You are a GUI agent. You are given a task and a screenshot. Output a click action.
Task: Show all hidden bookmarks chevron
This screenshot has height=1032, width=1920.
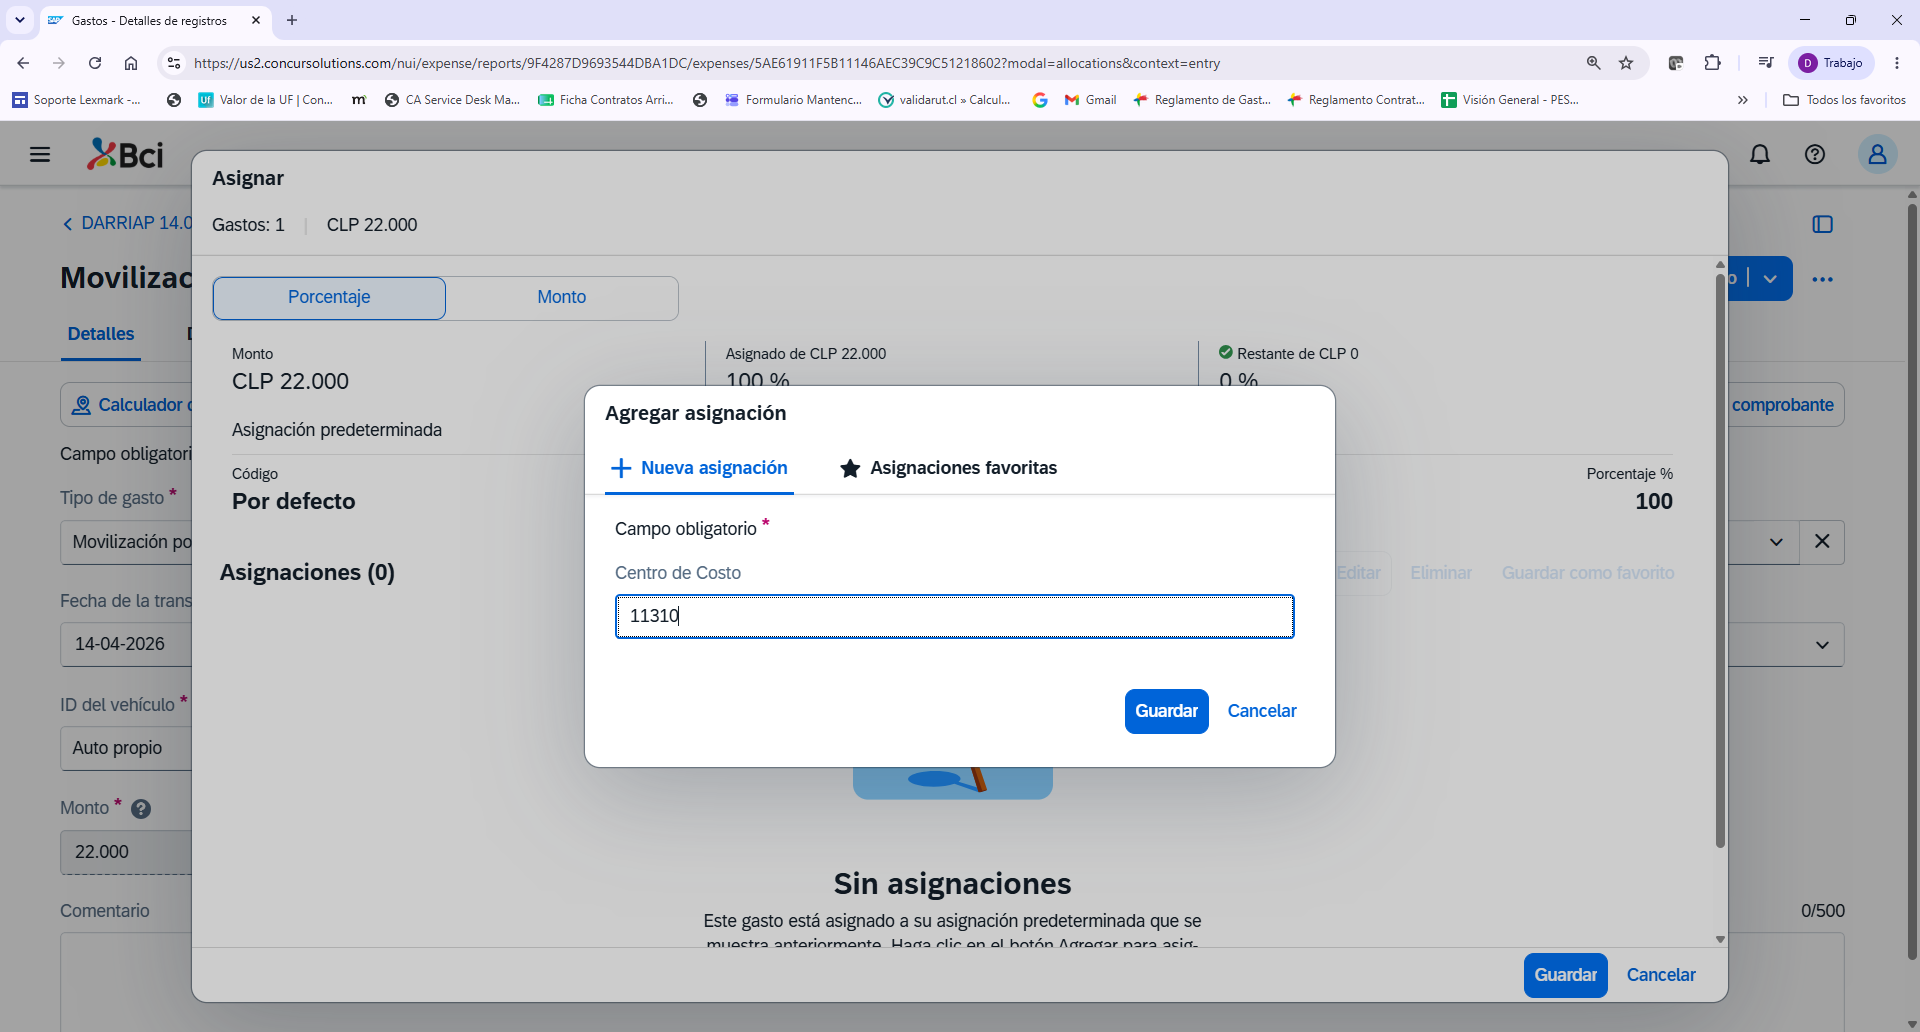(x=1742, y=100)
